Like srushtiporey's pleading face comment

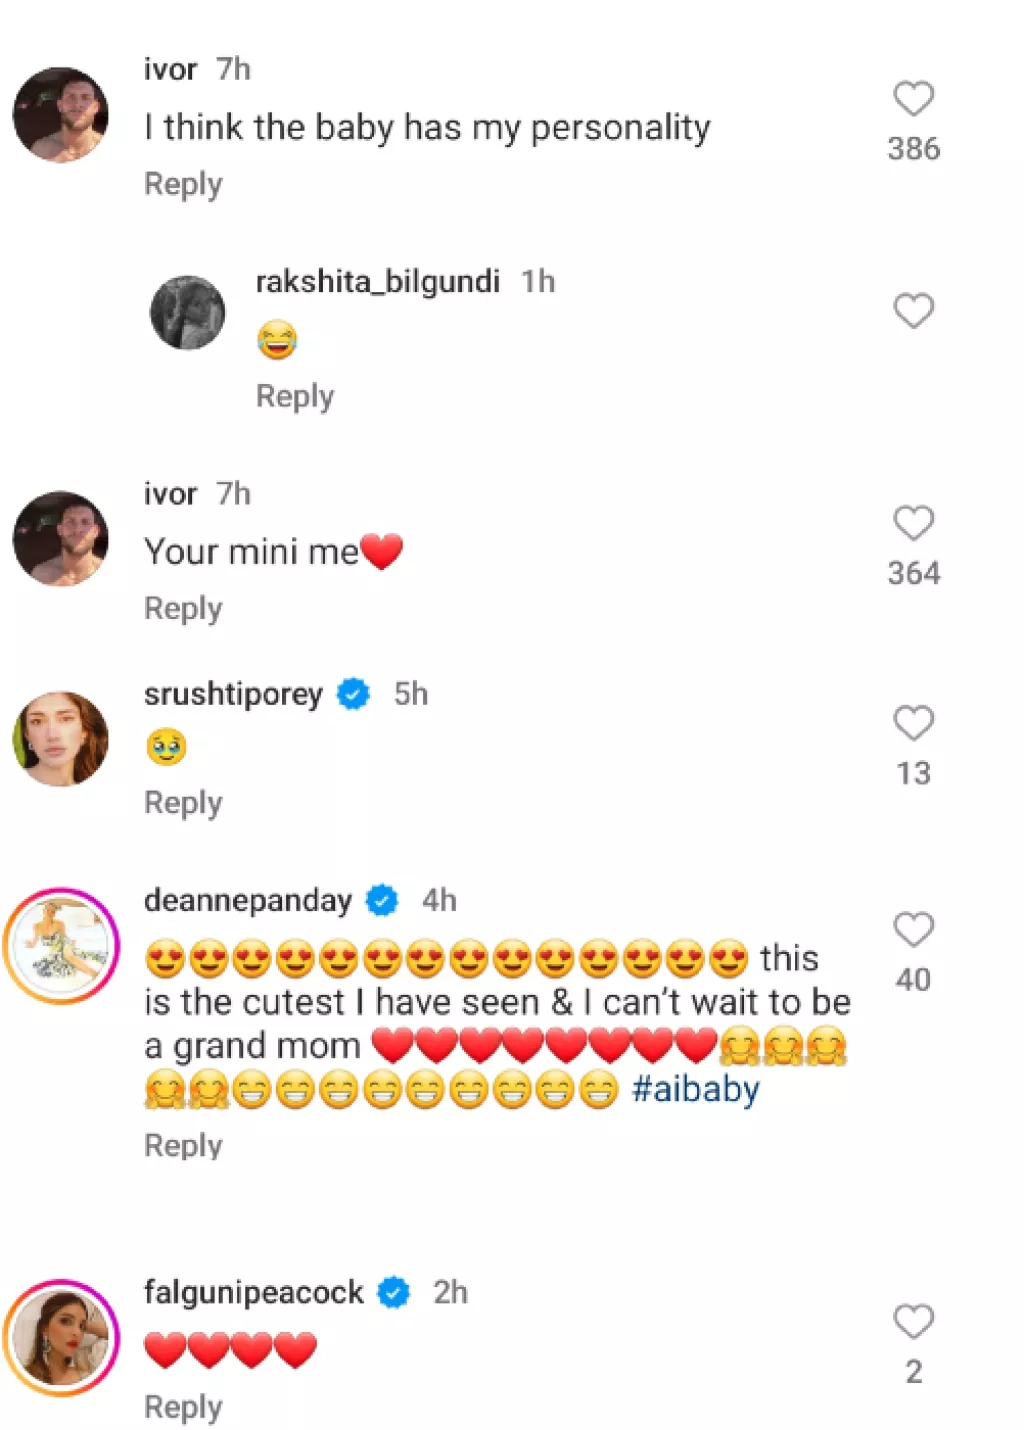[x=911, y=722]
